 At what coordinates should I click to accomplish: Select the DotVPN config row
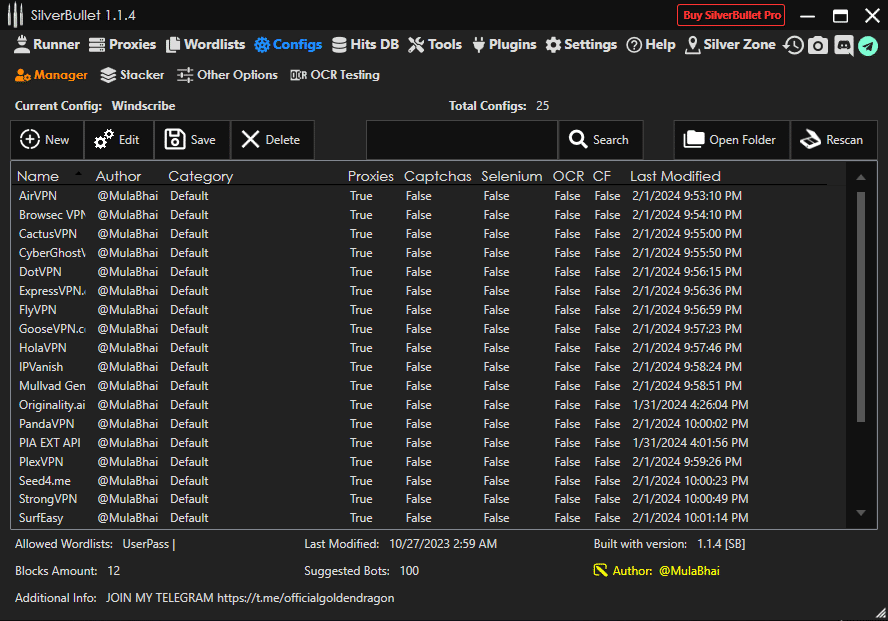[430, 272]
